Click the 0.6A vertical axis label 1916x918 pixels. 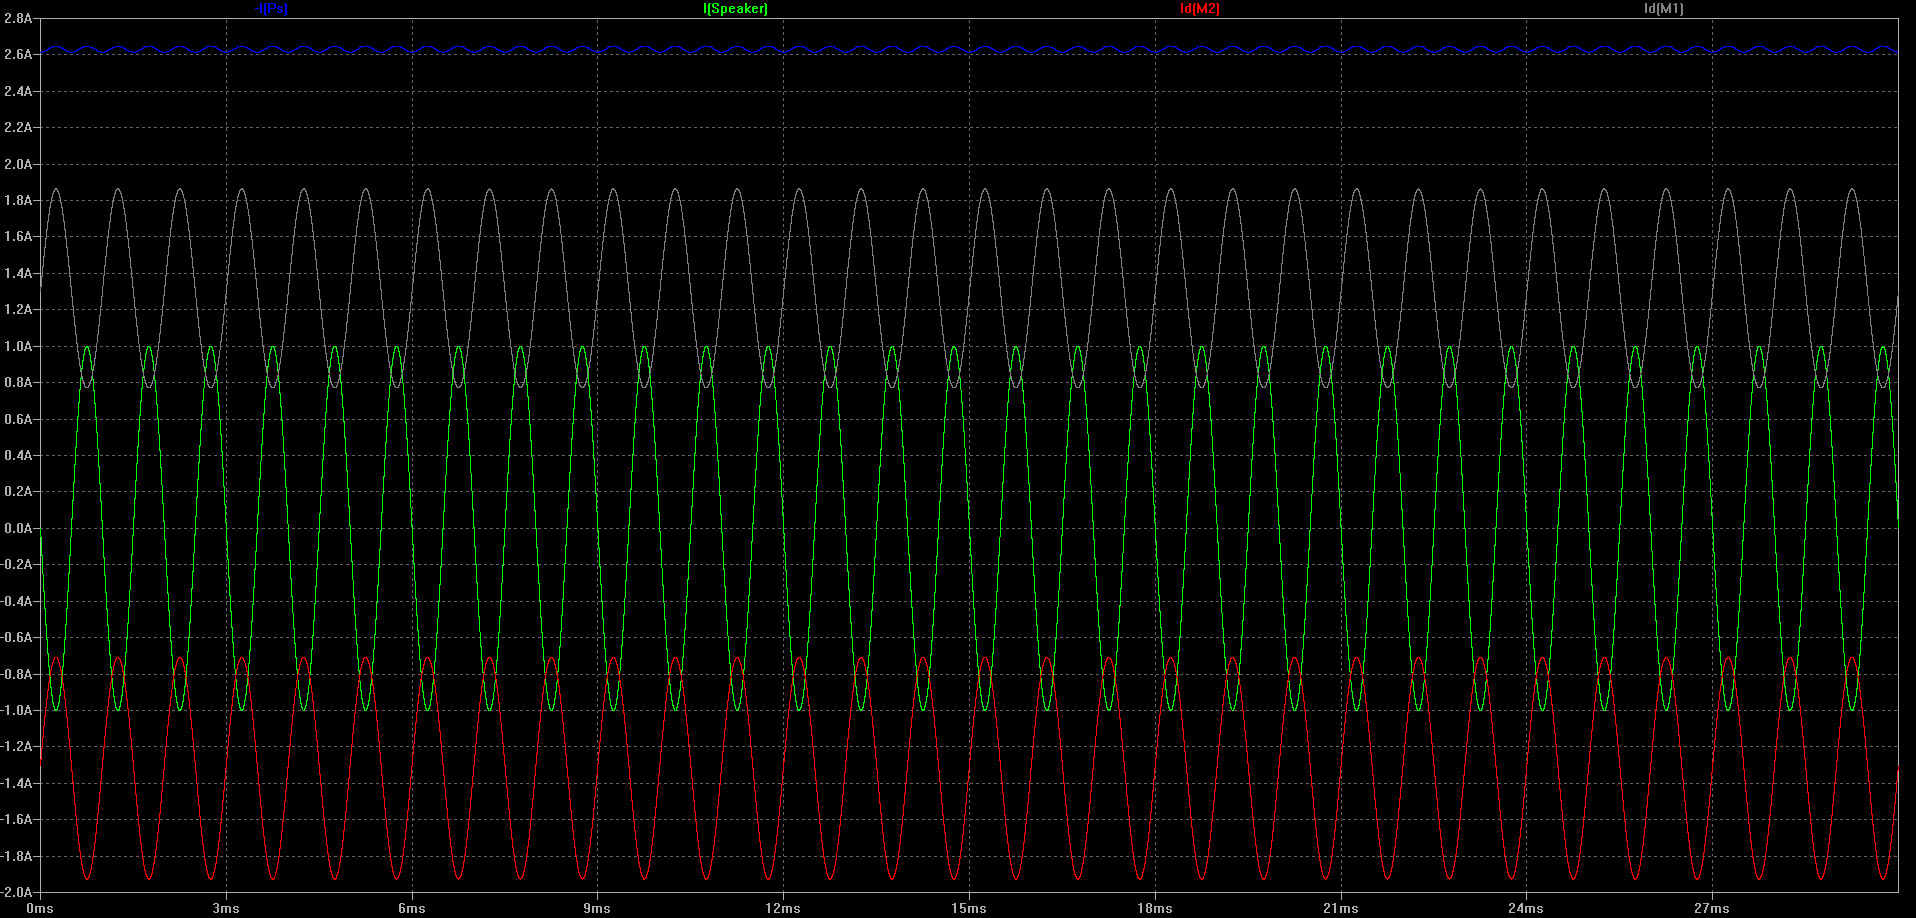pos(18,419)
